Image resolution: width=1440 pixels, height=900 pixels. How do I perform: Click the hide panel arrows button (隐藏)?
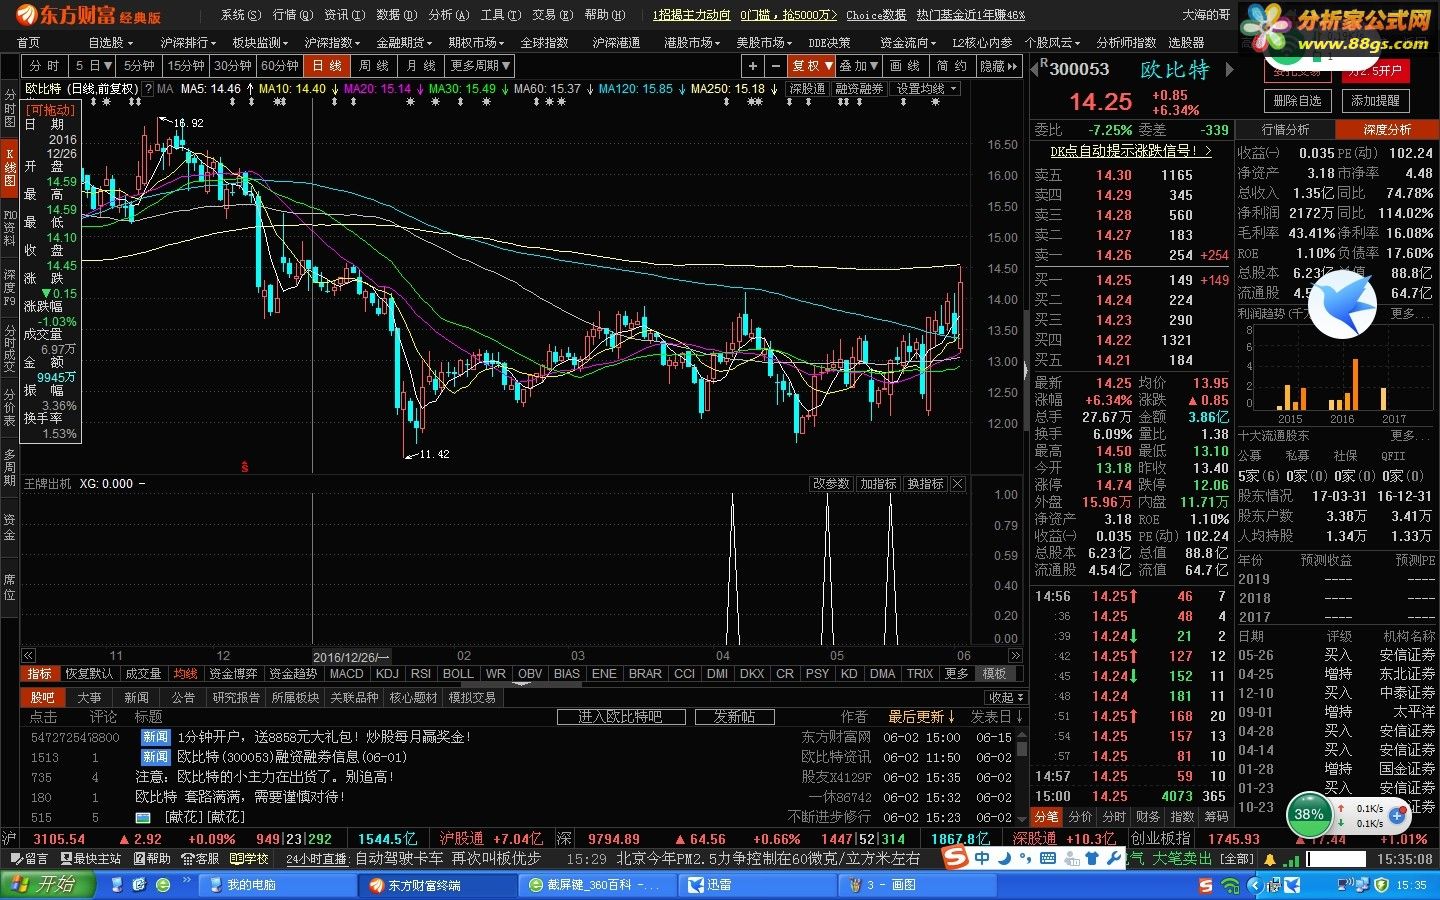coord(999,66)
